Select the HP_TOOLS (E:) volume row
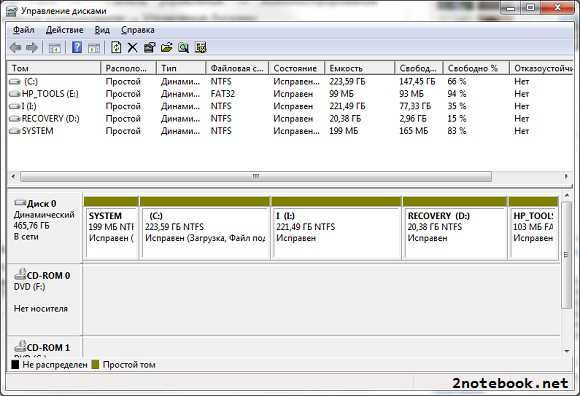 click(290, 94)
